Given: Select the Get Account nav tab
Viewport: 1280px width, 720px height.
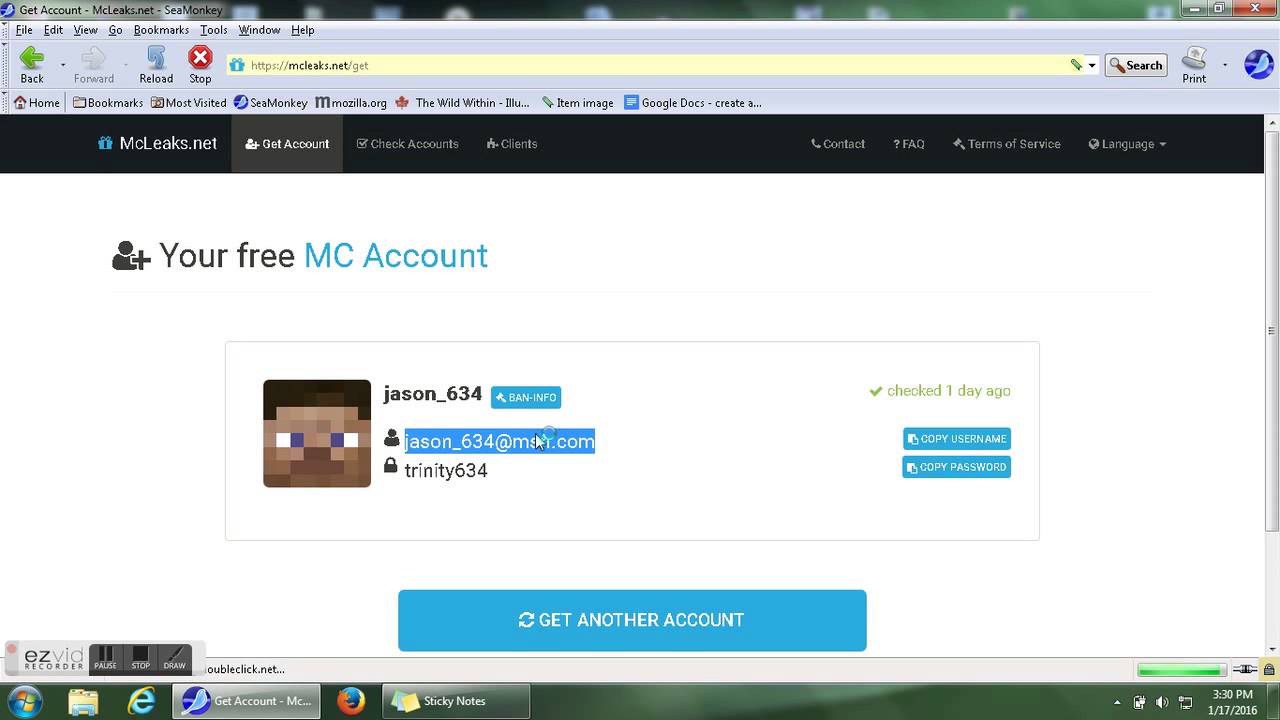Looking at the screenshot, I should pyautogui.click(x=287, y=144).
